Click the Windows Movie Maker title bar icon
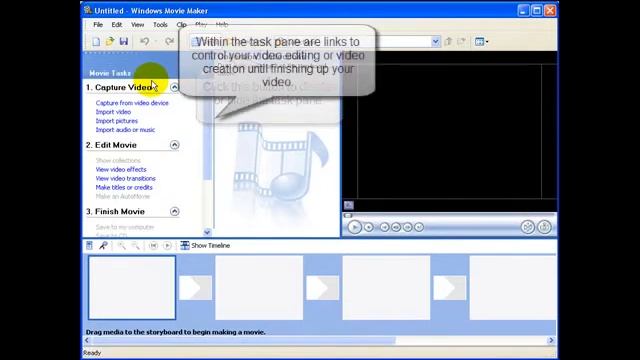 tap(88, 10)
